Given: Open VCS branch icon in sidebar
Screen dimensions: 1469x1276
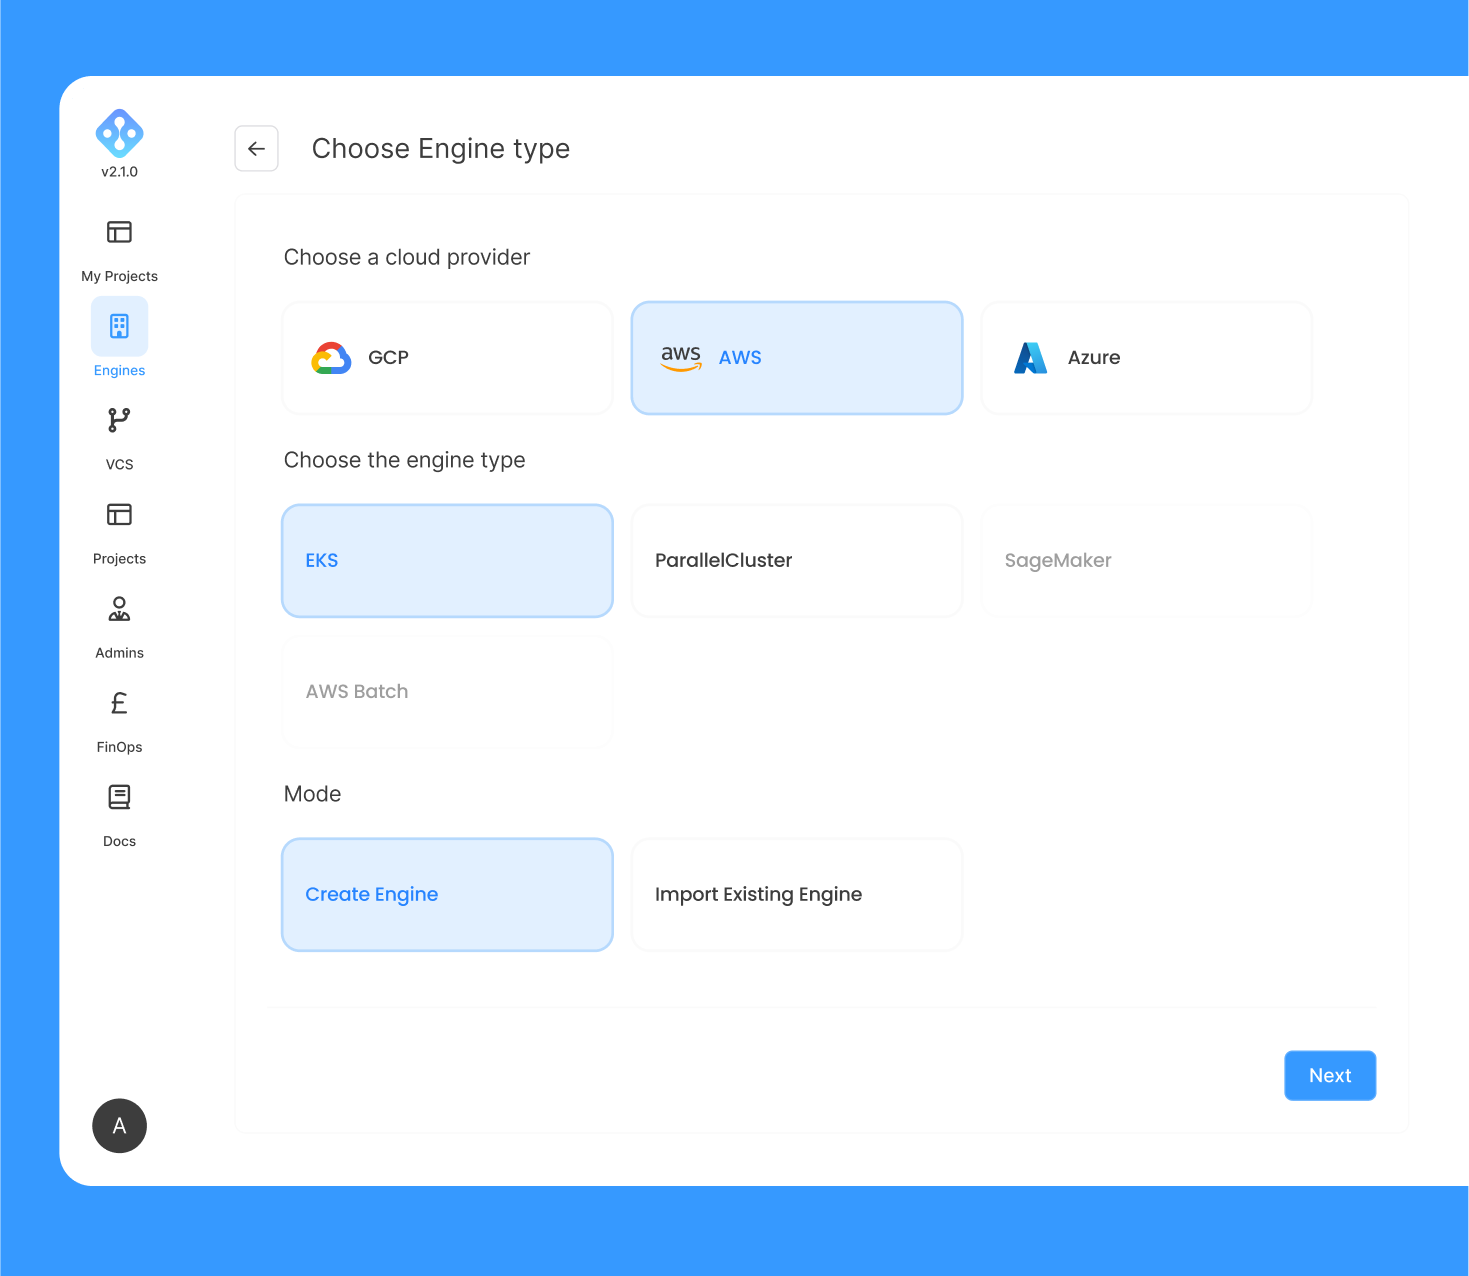Looking at the screenshot, I should point(119,420).
